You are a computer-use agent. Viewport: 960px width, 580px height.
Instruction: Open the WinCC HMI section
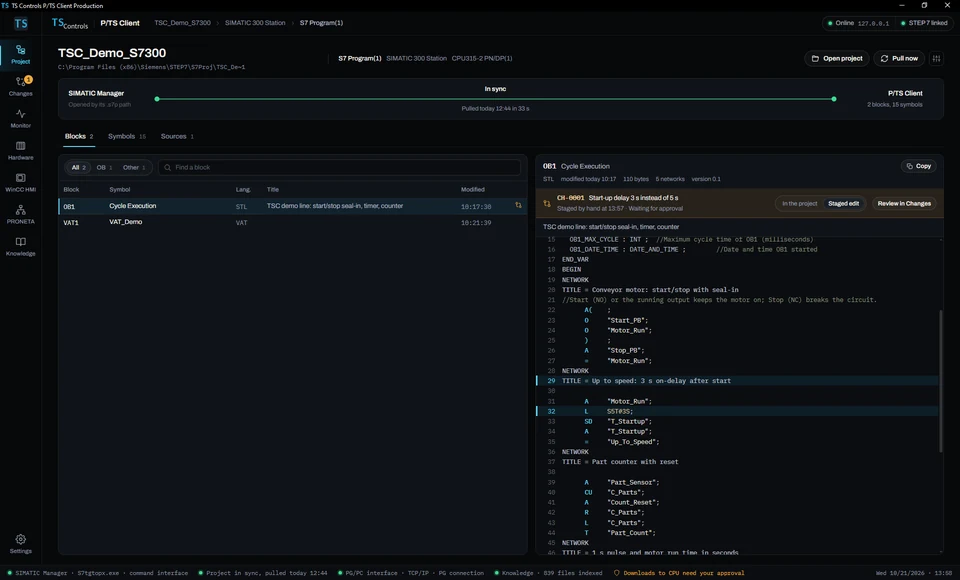[x=20, y=182]
